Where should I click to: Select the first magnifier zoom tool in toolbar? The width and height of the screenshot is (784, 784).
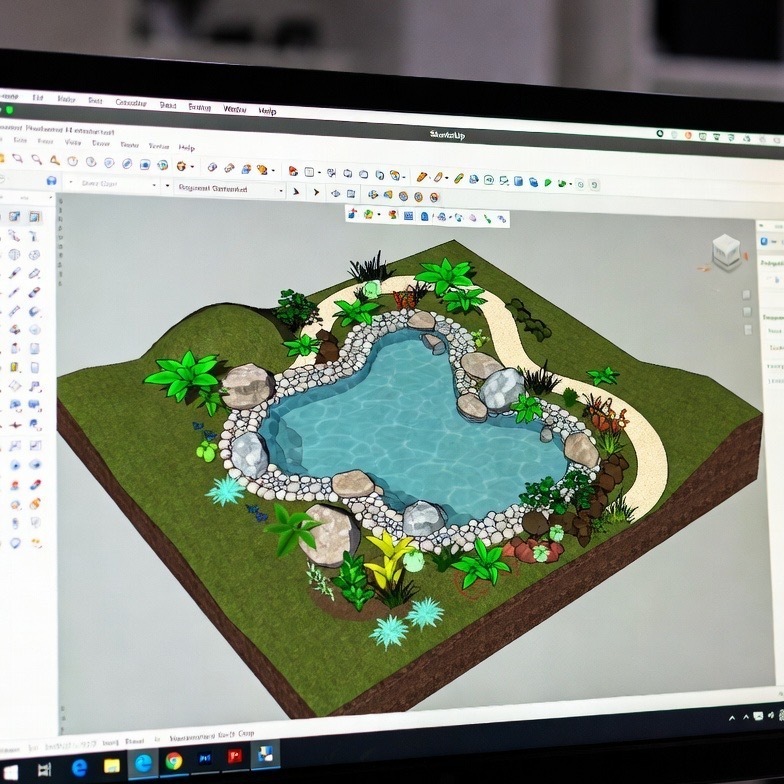click(18, 159)
